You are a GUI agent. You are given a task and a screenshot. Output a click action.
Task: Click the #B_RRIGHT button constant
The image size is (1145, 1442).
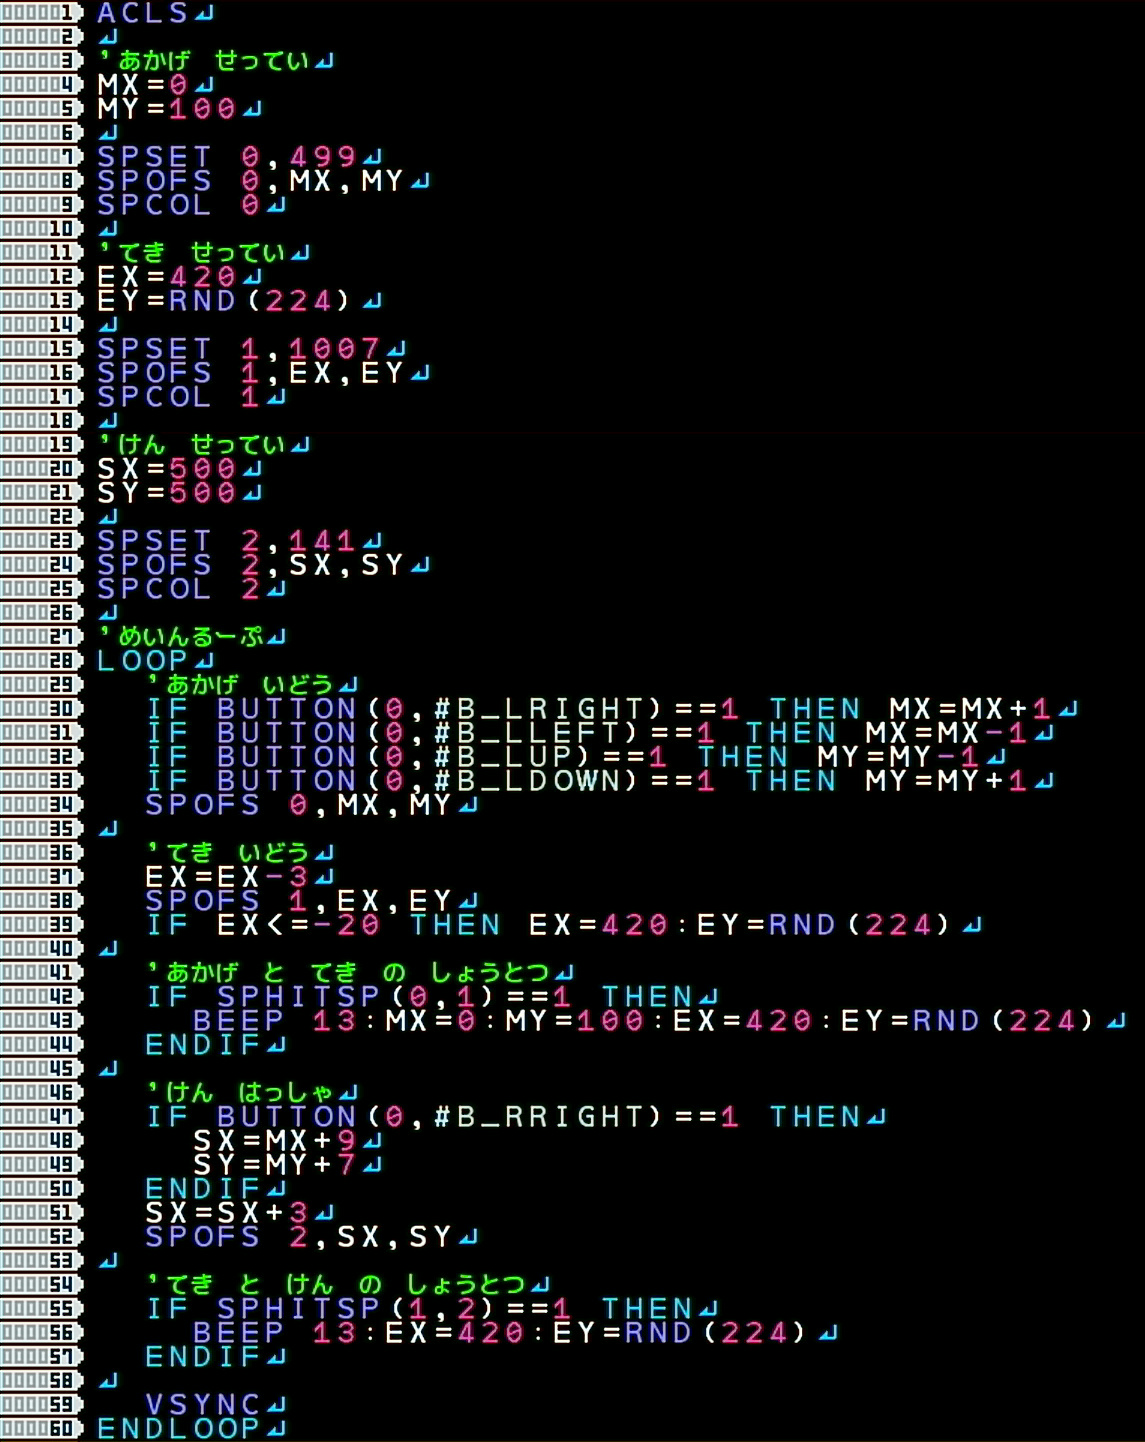coord(540,1117)
